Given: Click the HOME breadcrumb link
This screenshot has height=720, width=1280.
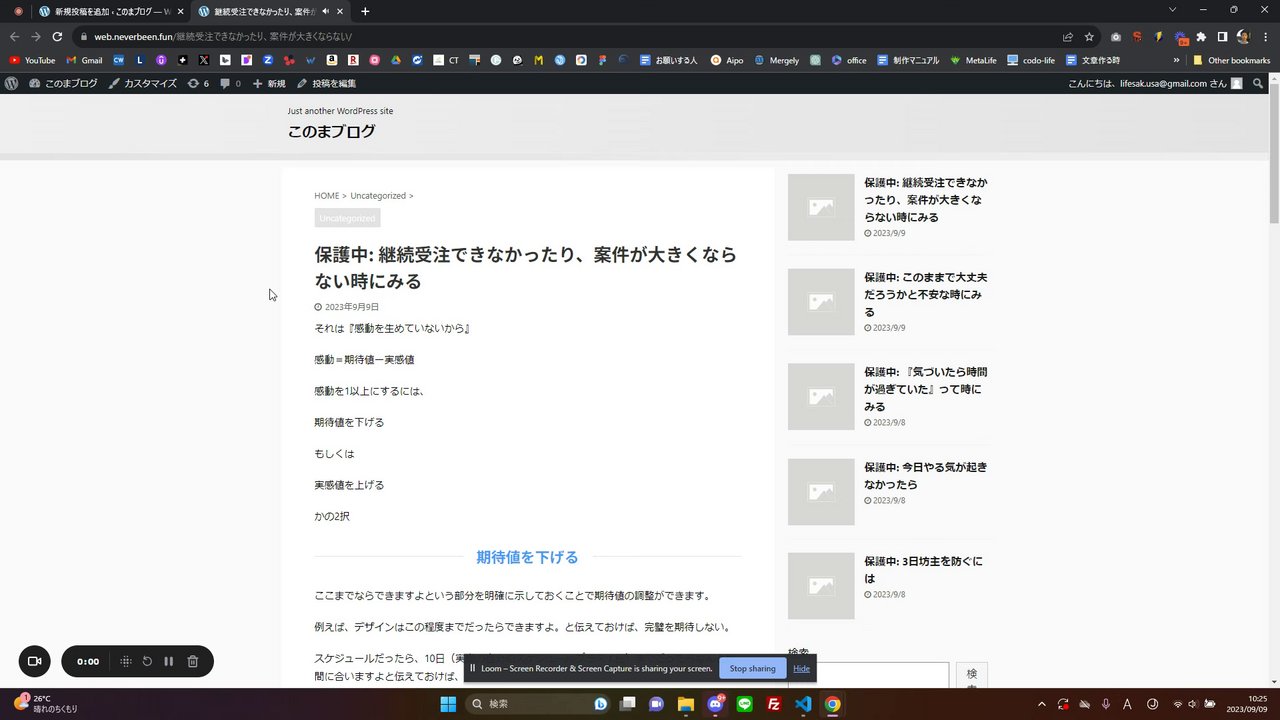Looking at the screenshot, I should coord(327,196).
